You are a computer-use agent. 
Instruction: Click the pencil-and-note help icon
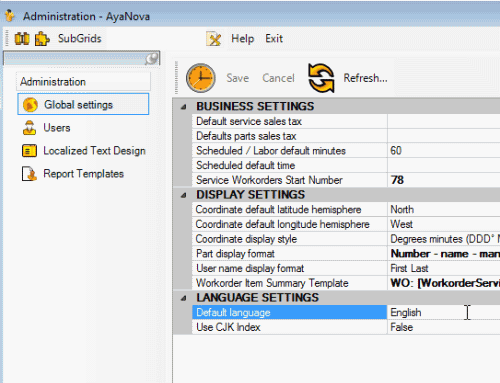point(214,39)
